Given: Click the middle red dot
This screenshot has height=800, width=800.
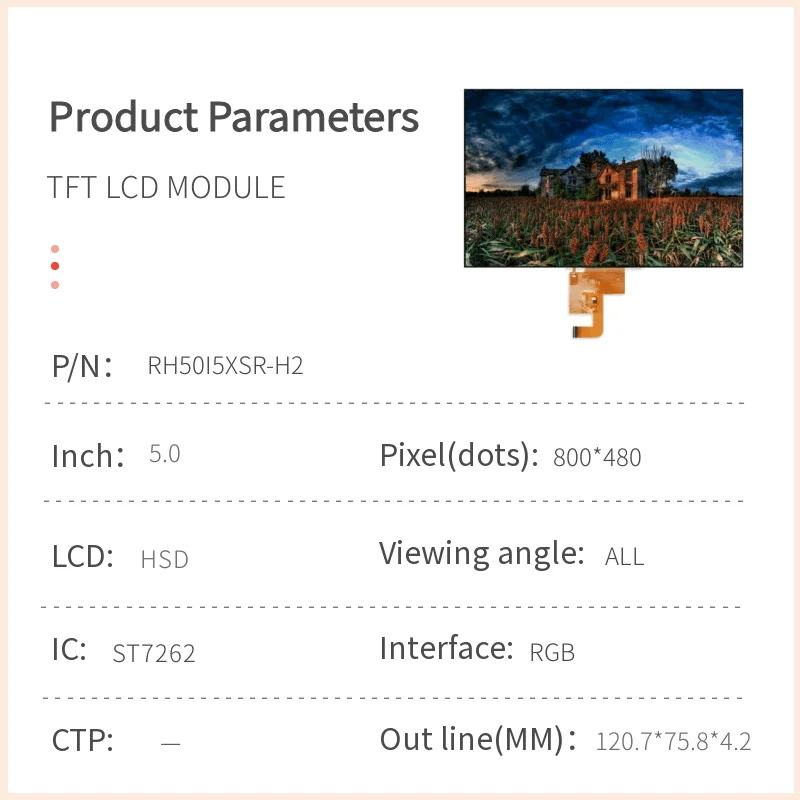Looking at the screenshot, I should [x=55, y=266].
